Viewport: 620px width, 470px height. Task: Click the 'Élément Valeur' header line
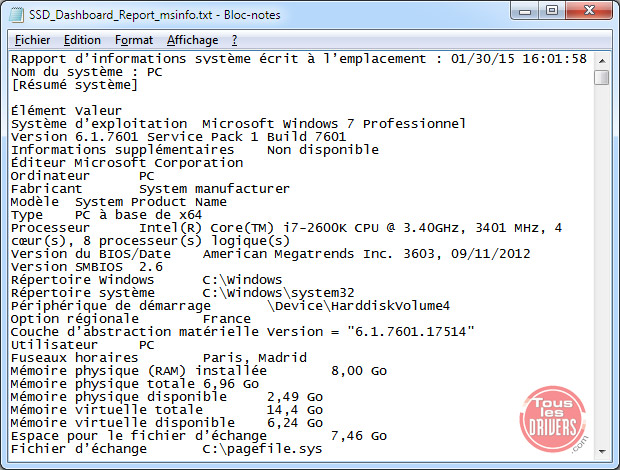66,111
